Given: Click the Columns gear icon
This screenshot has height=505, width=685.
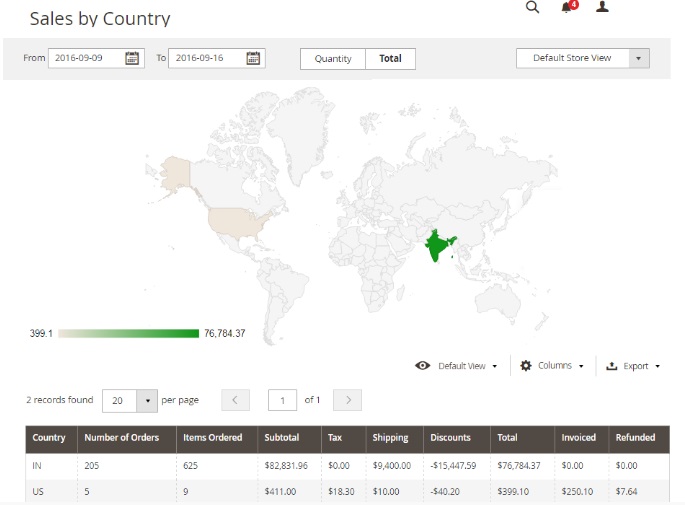Looking at the screenshot, I should click(x=526, y=366).
